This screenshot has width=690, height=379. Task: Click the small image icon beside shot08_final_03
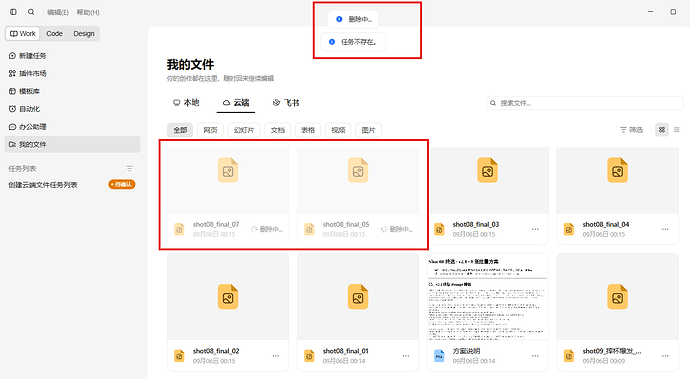(x=439, y=229)
